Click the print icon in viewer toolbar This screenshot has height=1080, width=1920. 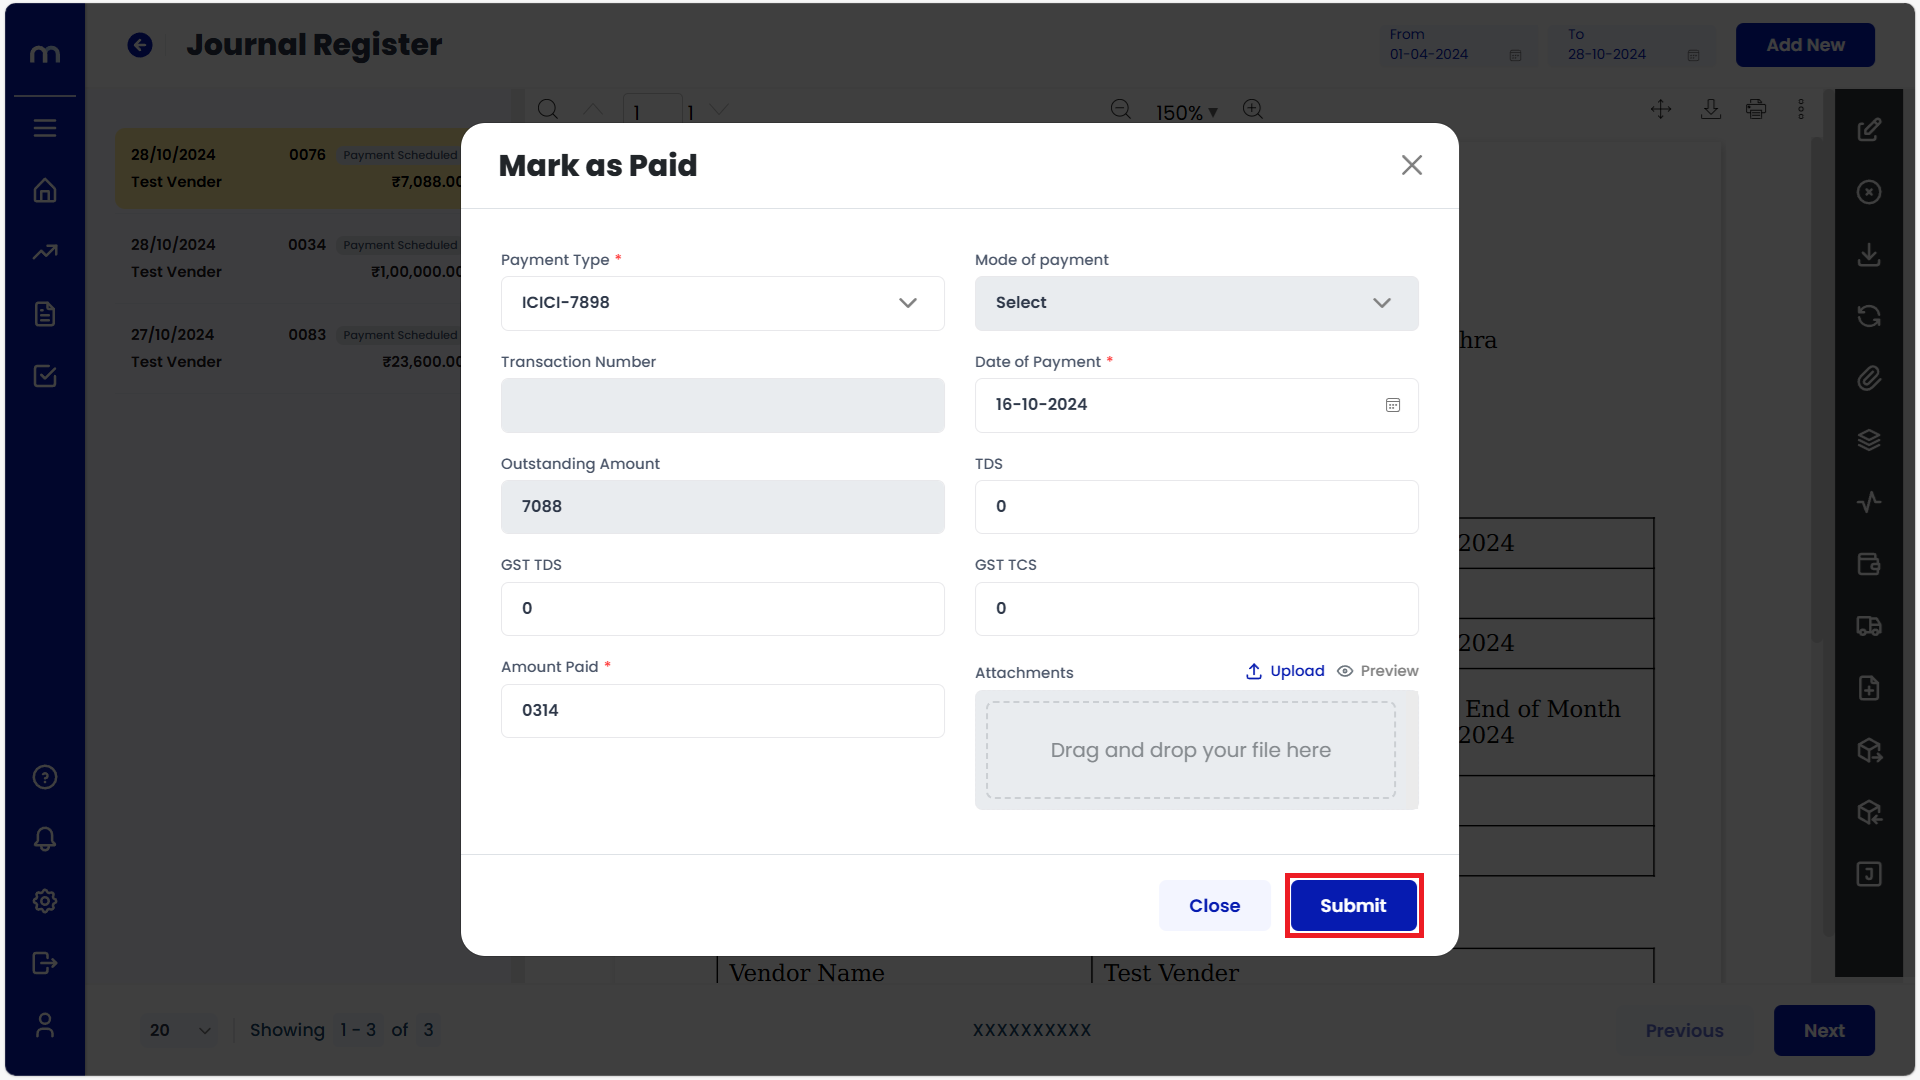click(x=1756, y=109)
